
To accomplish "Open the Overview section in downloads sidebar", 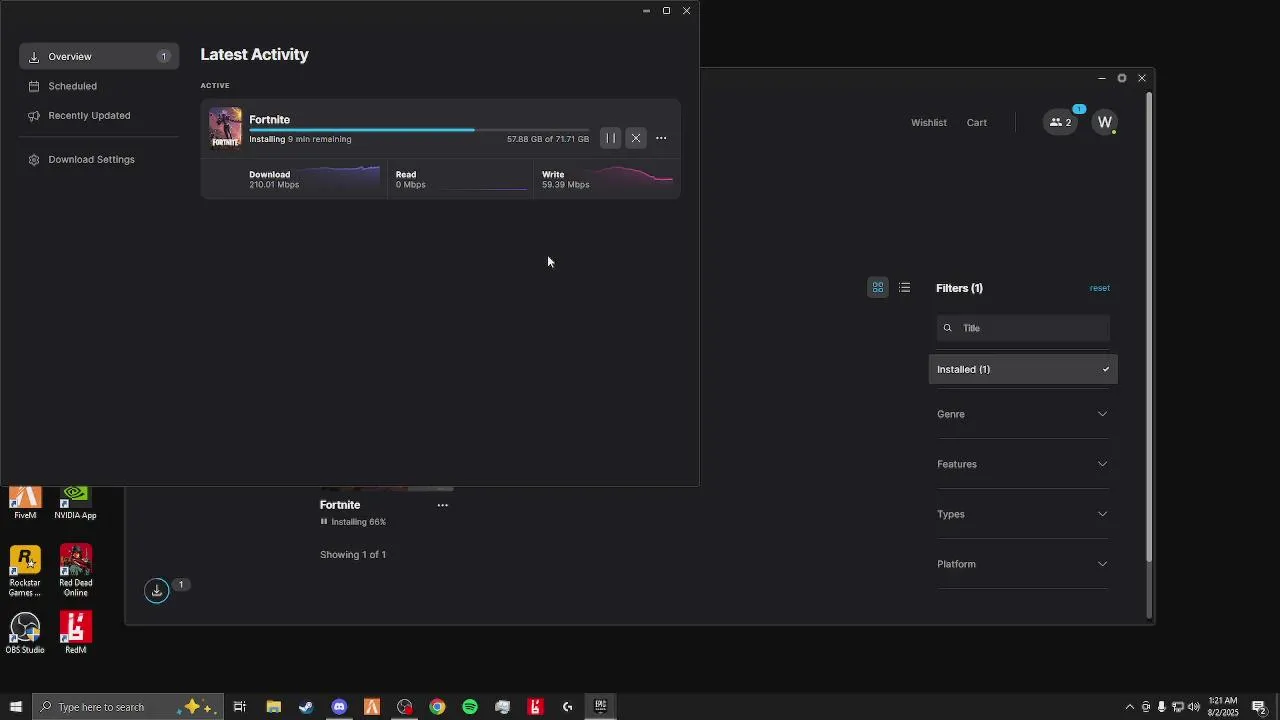I will [99, 57].
